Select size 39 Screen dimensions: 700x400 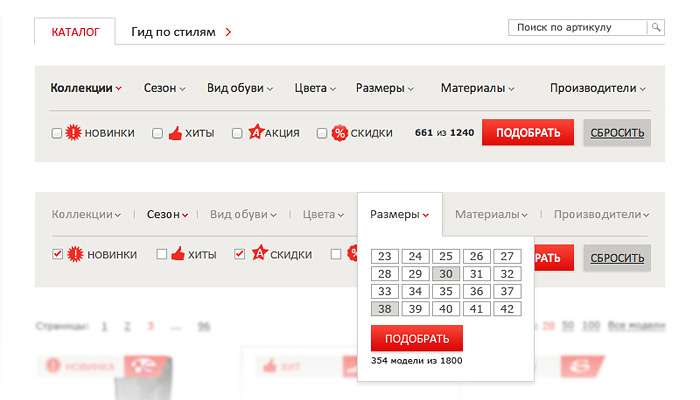[x=415, y=309]
